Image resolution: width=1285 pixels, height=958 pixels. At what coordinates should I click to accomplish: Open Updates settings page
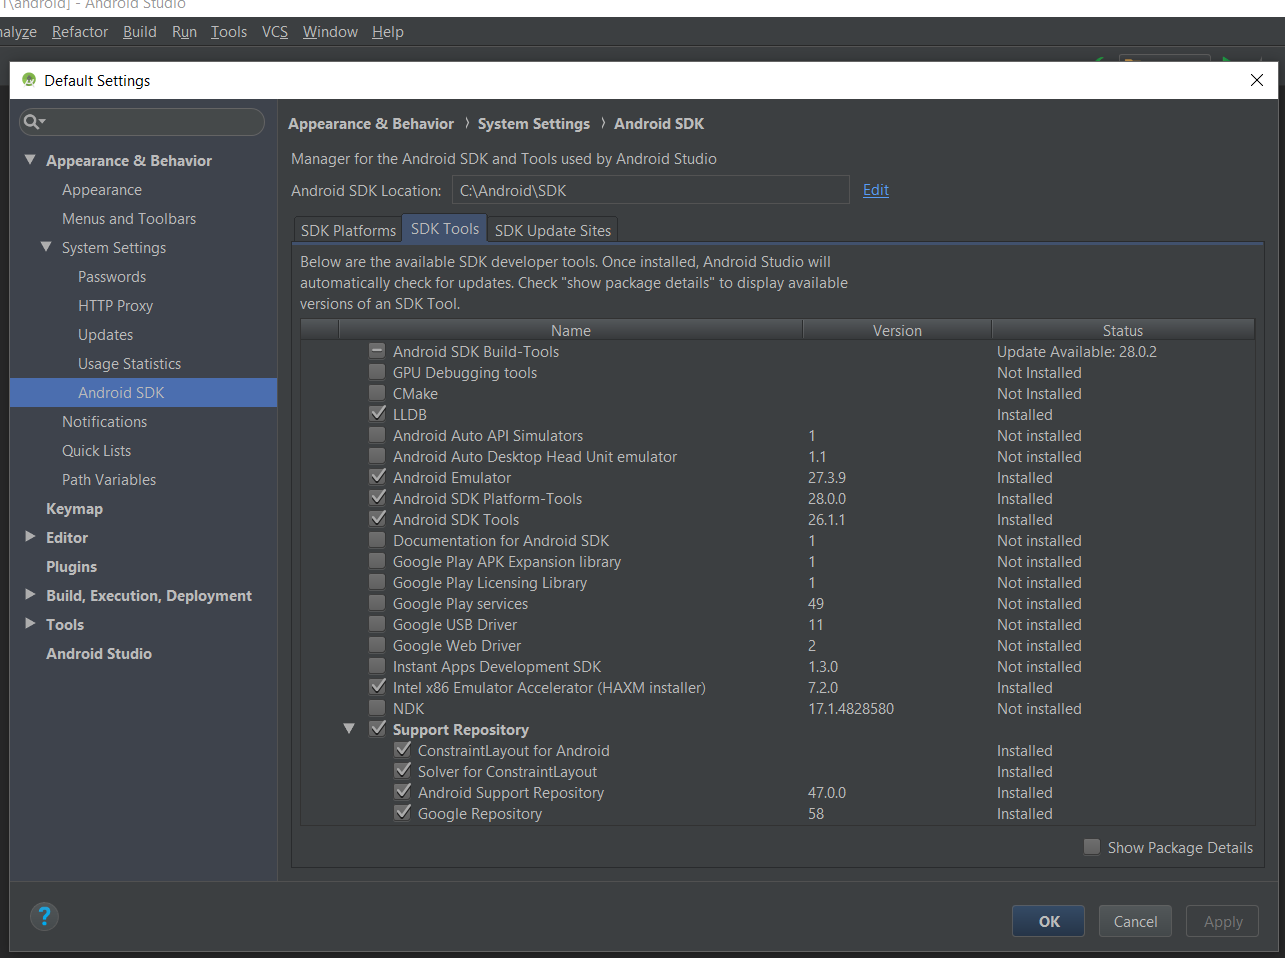click(x=106, y=335)
